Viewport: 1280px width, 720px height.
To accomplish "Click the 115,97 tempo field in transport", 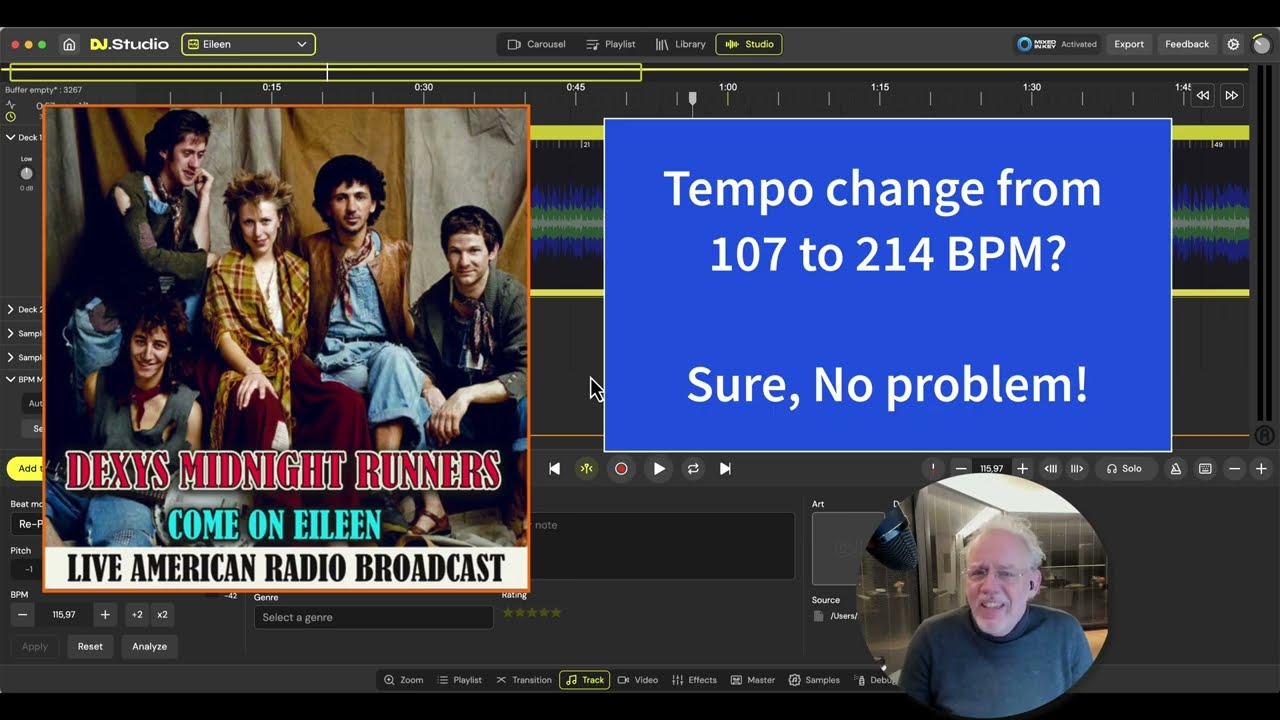I will [991, 468].
